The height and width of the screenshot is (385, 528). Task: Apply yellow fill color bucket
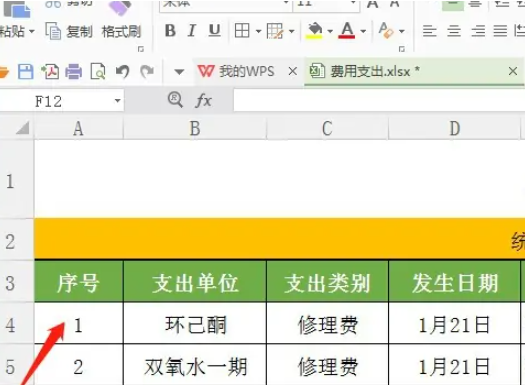[x=314, y=30]
